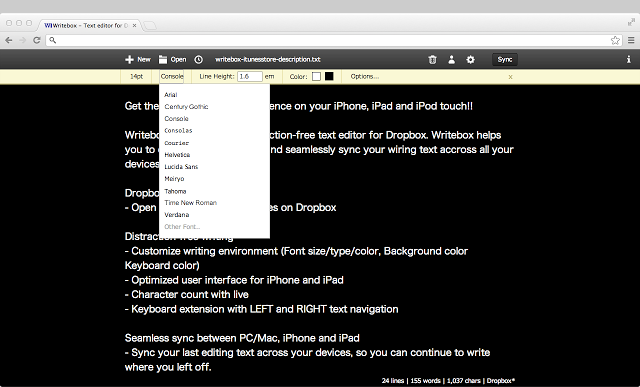Click the Line Height input field
This screenshot has width=640, height=387.
click(x=249, y=76)
